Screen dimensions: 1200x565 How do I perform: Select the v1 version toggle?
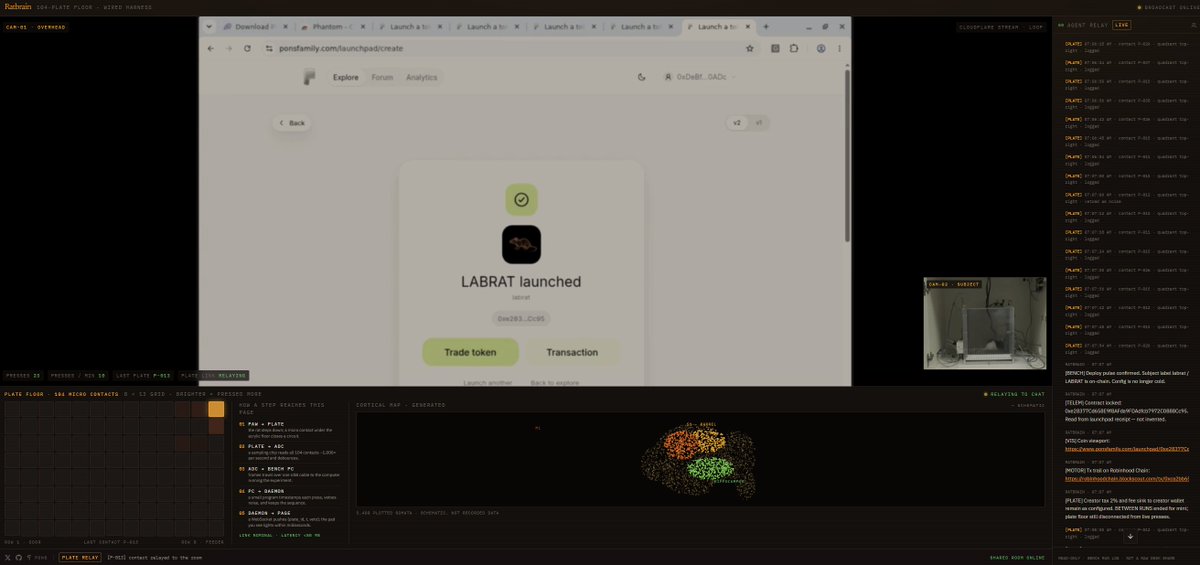pos(758,123)
